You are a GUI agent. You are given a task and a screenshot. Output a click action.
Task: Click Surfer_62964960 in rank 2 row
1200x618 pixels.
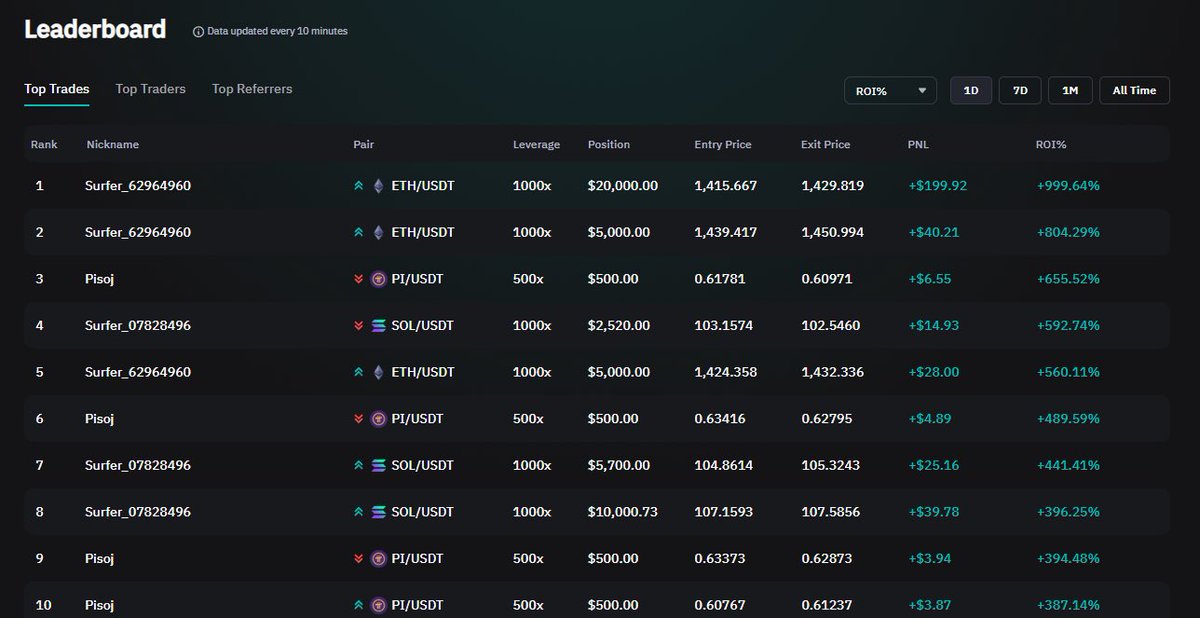pyautogui.click(x=138, y=232)
